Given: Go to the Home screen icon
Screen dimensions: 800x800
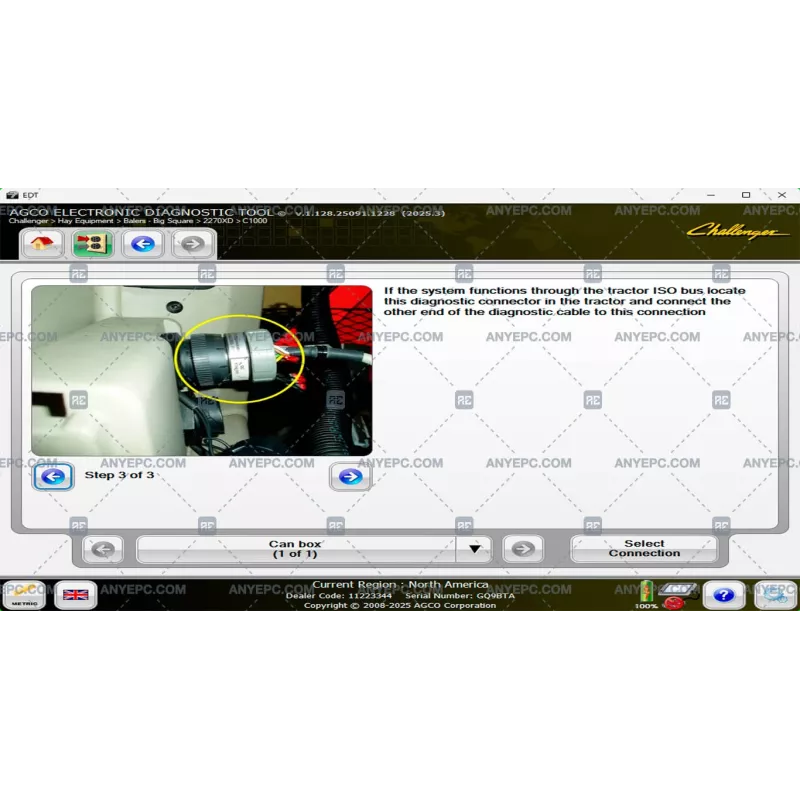Looking at the screenshot, I should [x=43, y=243].
